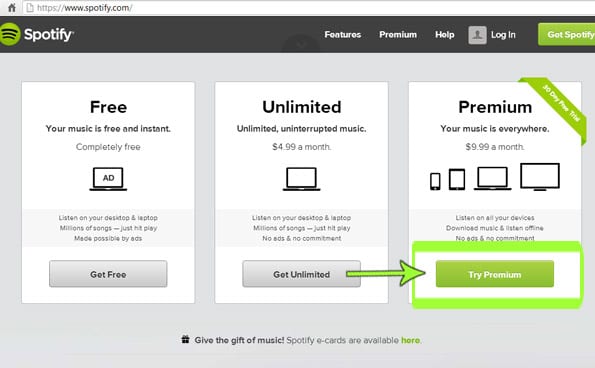Click 'Download music & listen offline' text
This screenshot has width=595, height=368.
[495, 228]
